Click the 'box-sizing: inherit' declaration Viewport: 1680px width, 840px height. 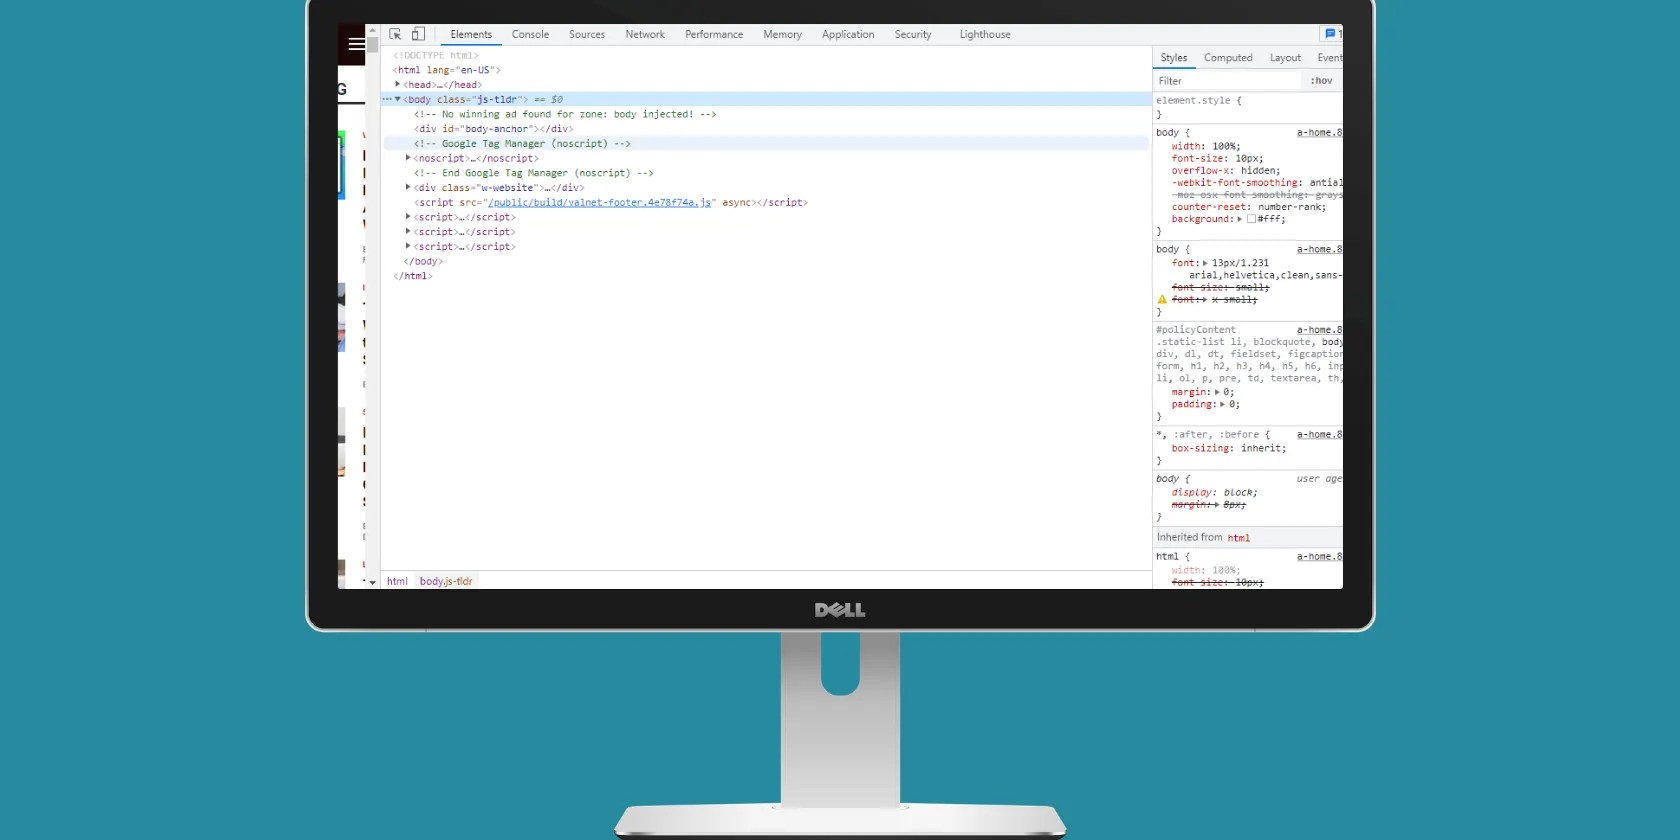pyautogui.click(x=1229, y=448)
